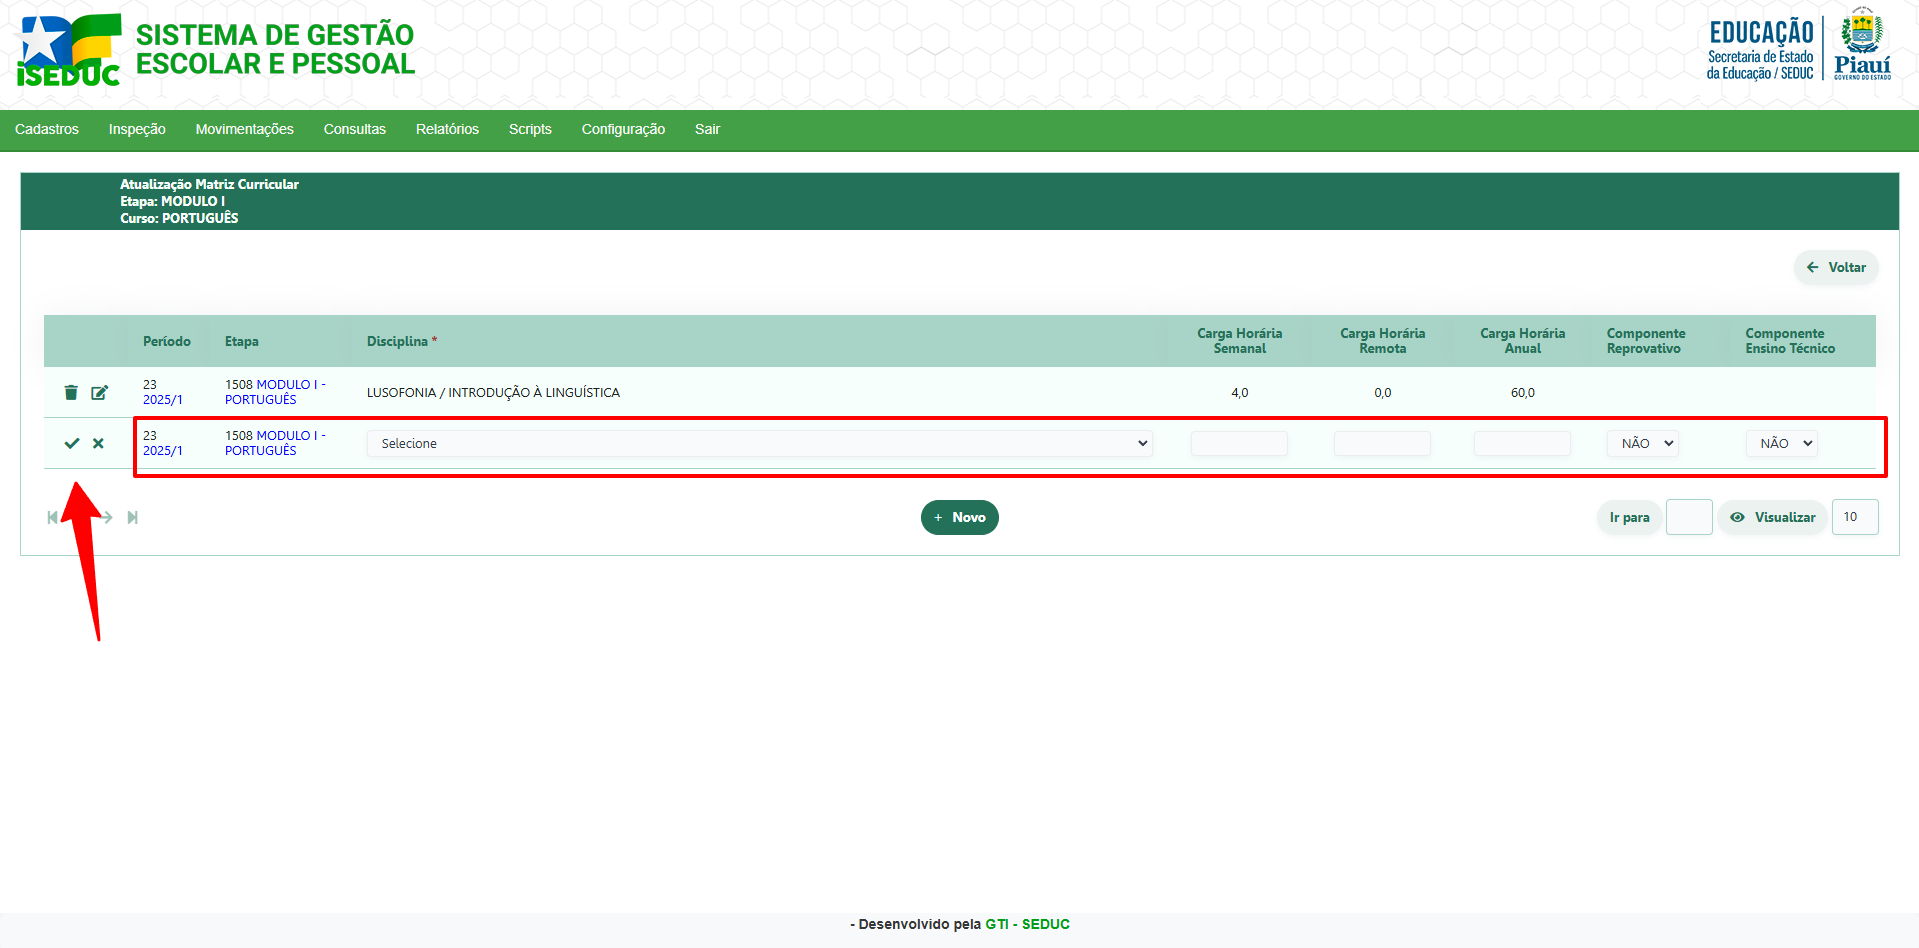
Task: Expand Componente Ensino Técnico dropdown
Action: [x=1782, y=443]
